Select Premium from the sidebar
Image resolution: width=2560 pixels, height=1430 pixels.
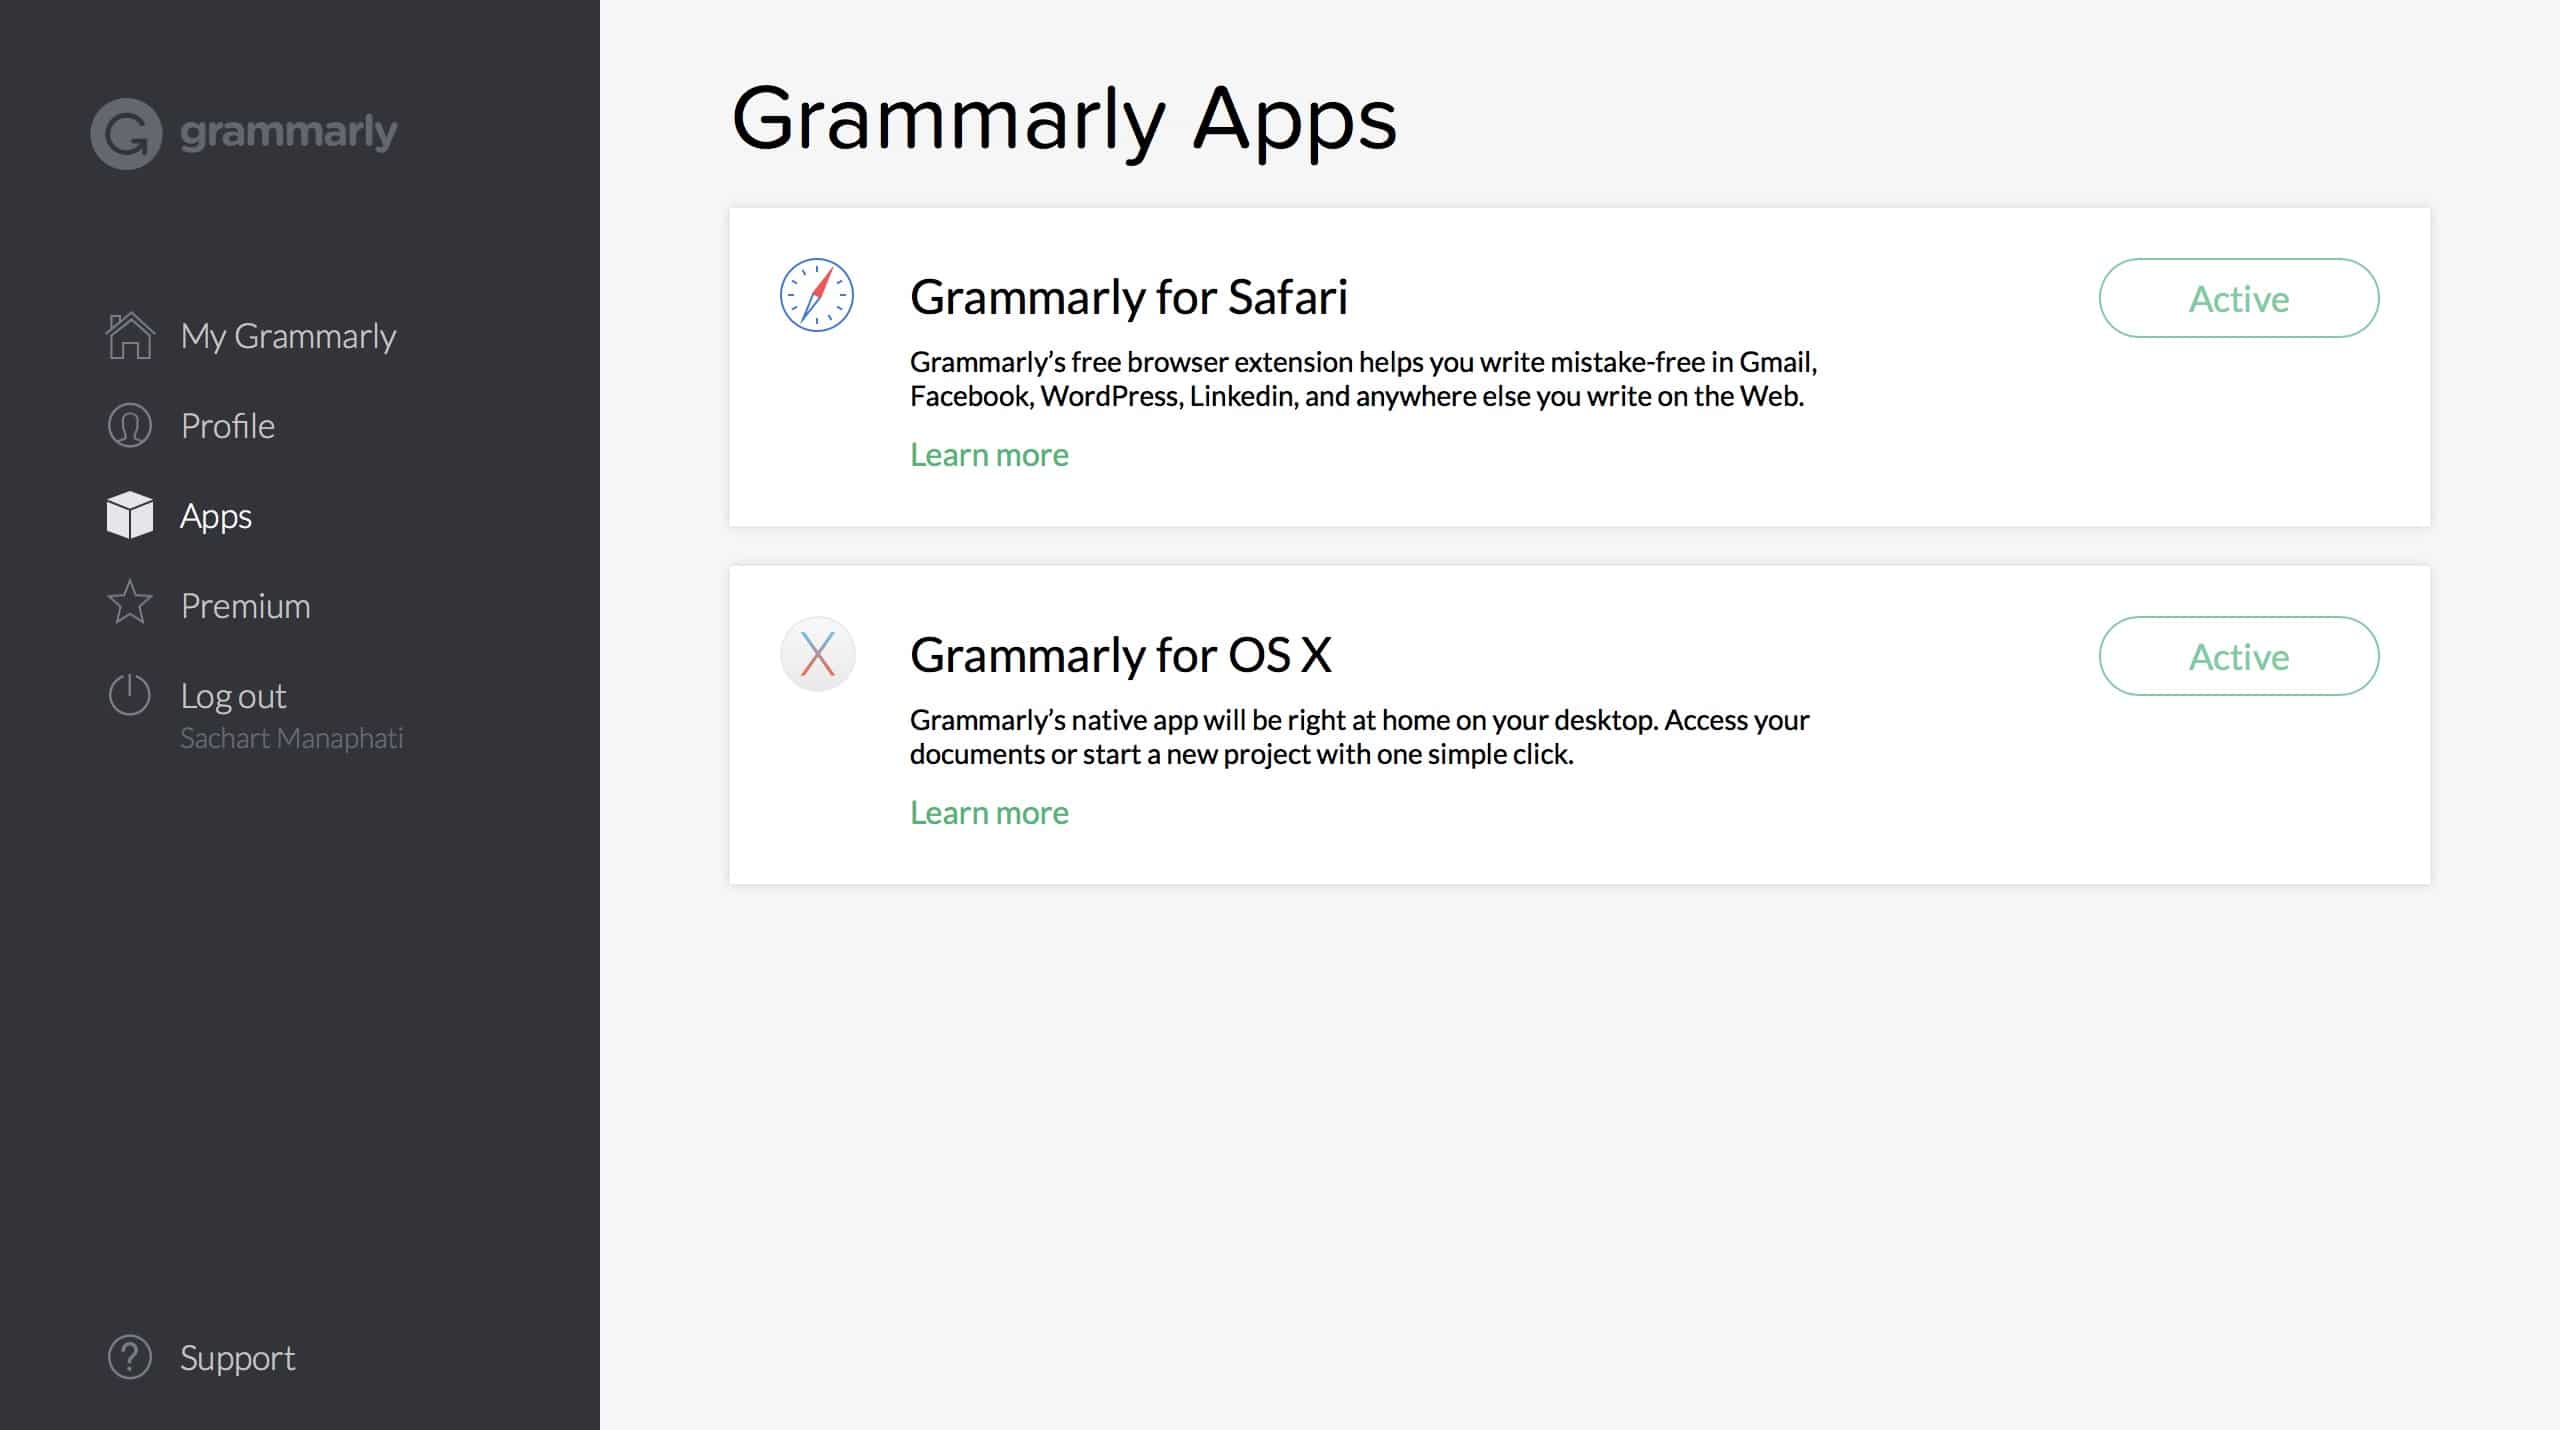pos(245,603)
